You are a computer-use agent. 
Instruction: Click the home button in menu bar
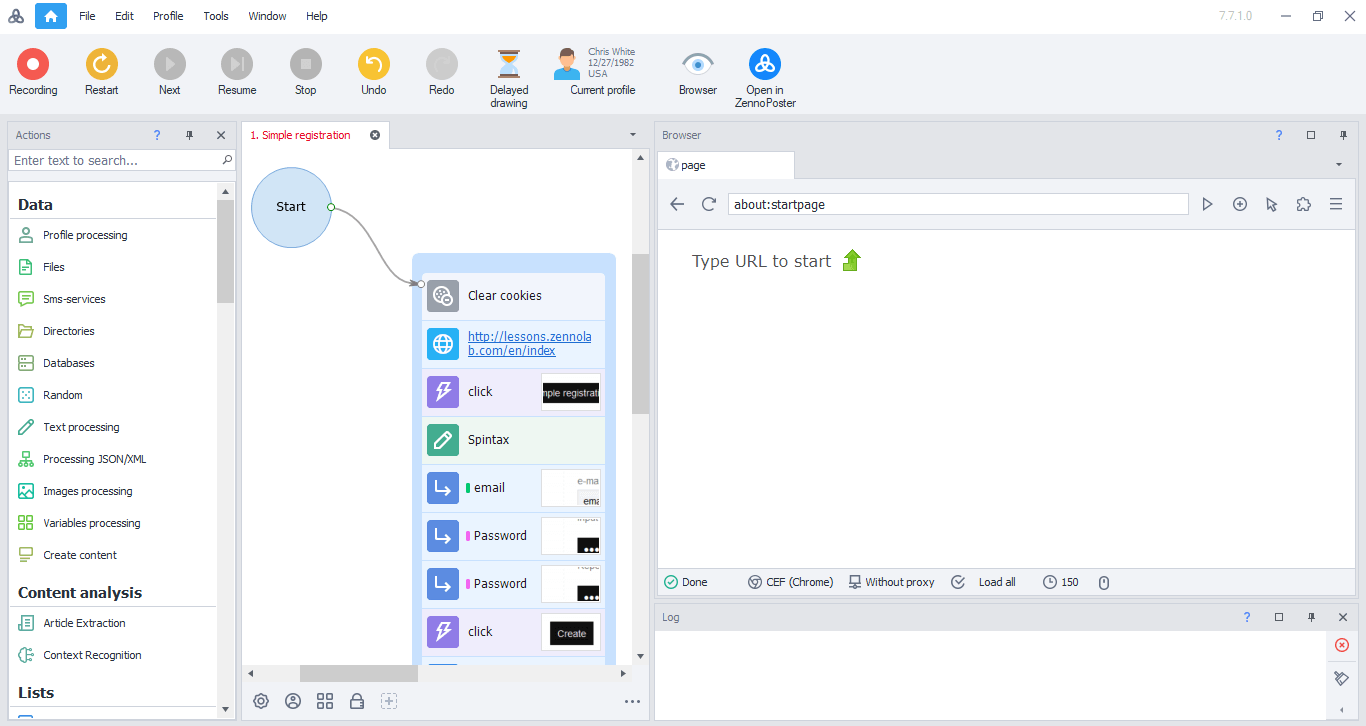click(51, 16)
